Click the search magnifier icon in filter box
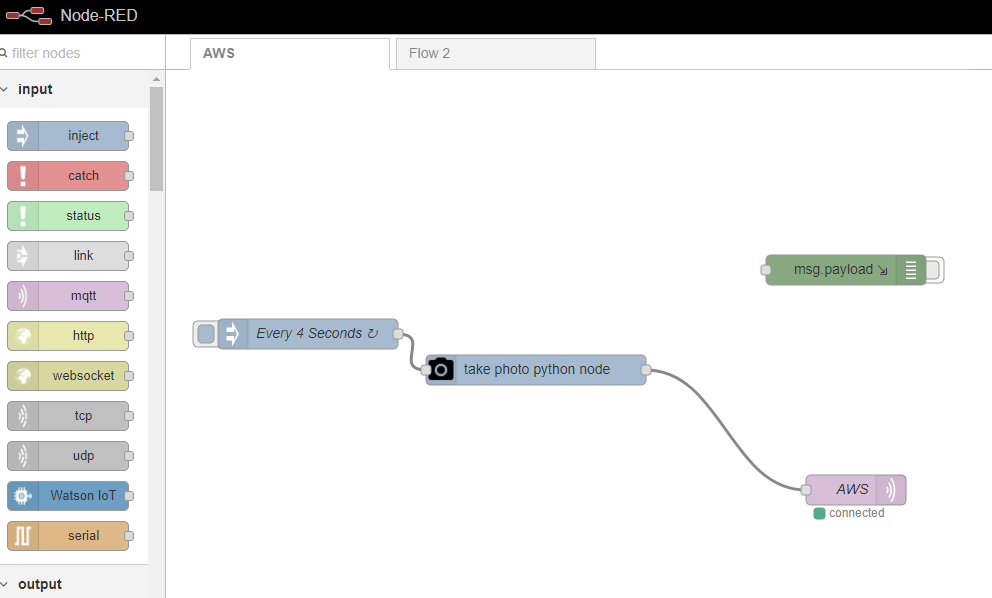992x598 pixels. click(x=3, y=53)
